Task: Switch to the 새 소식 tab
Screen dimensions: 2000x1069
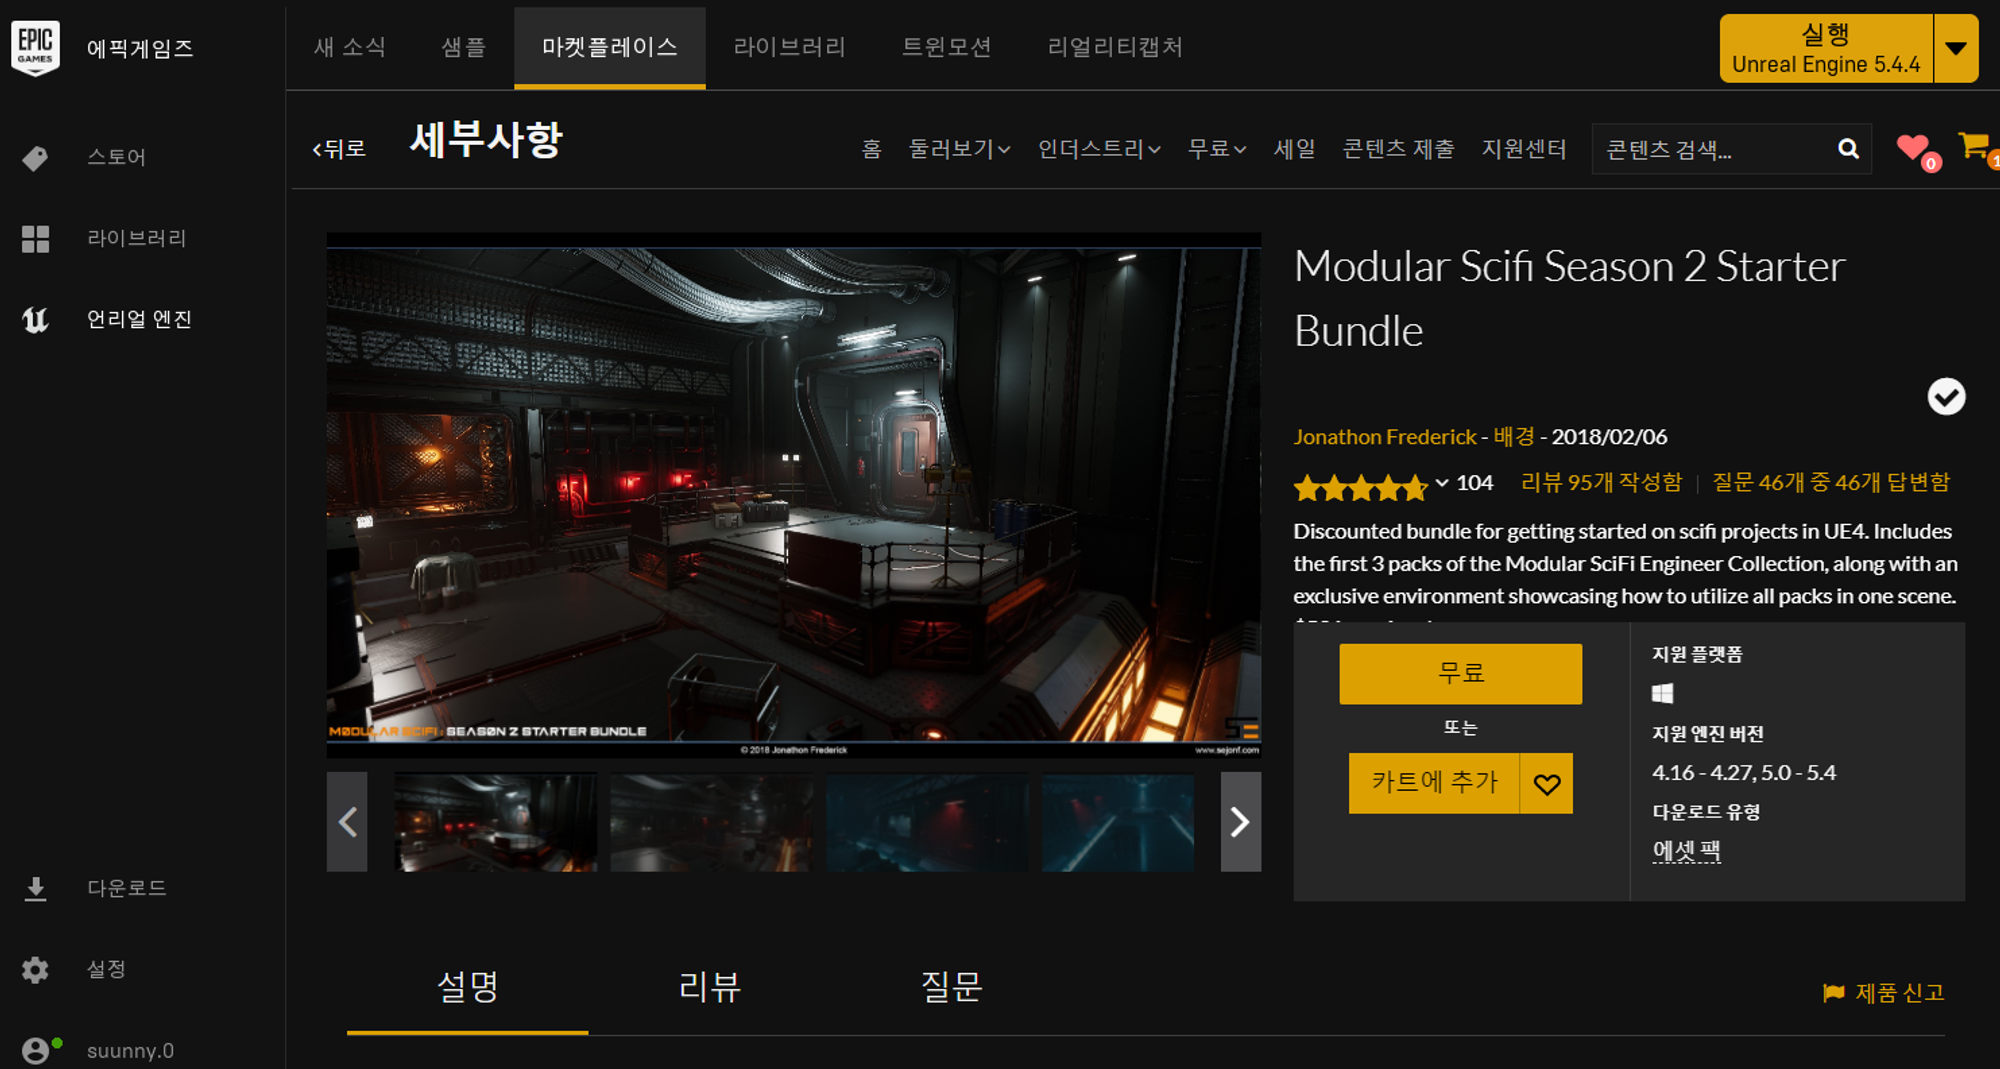Action: coord(350,47)
